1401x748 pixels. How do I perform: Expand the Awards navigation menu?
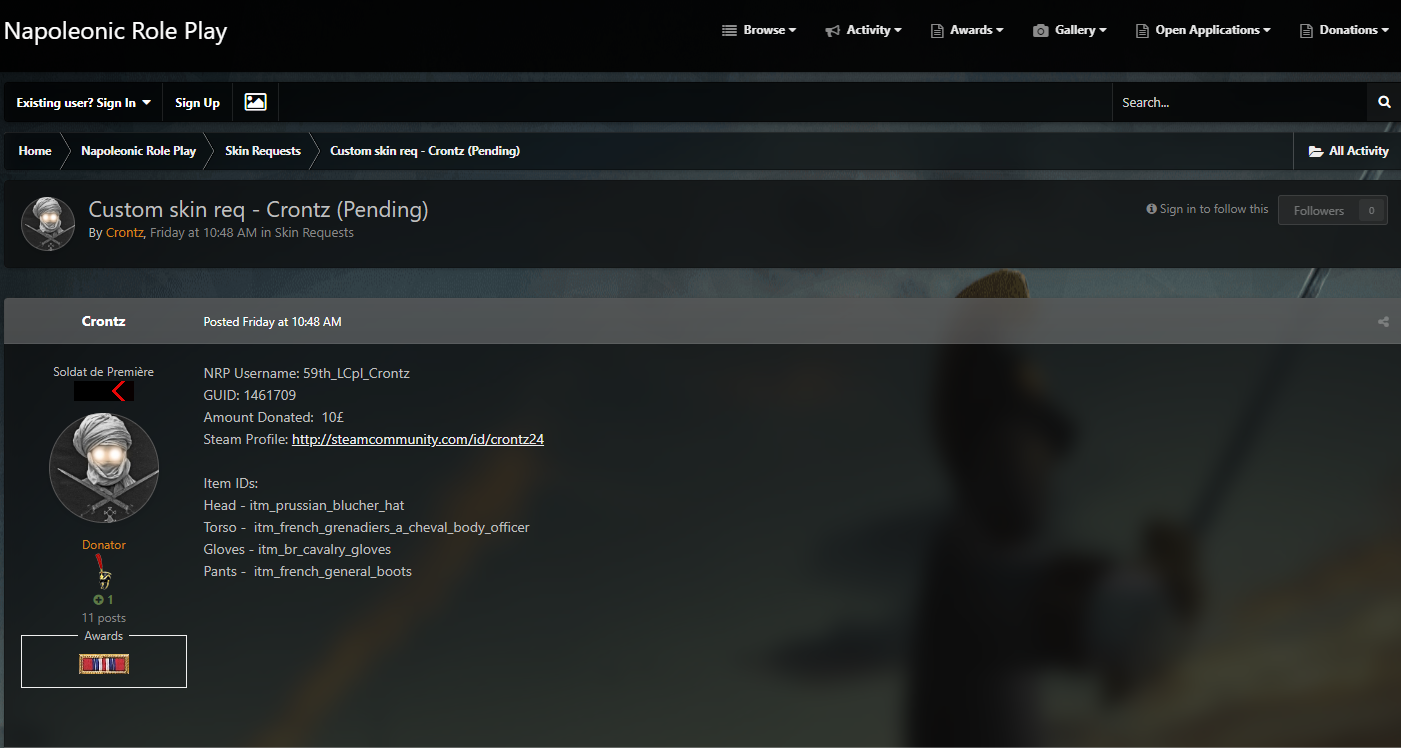point(967,30)
